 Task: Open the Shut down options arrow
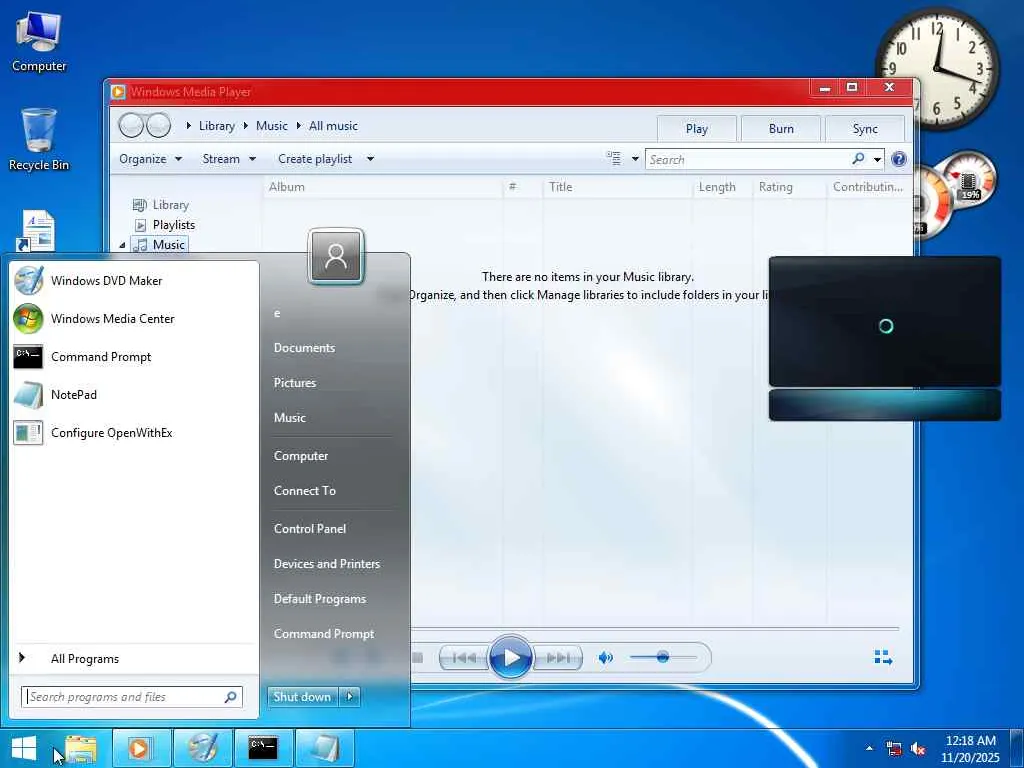[350, 697]
